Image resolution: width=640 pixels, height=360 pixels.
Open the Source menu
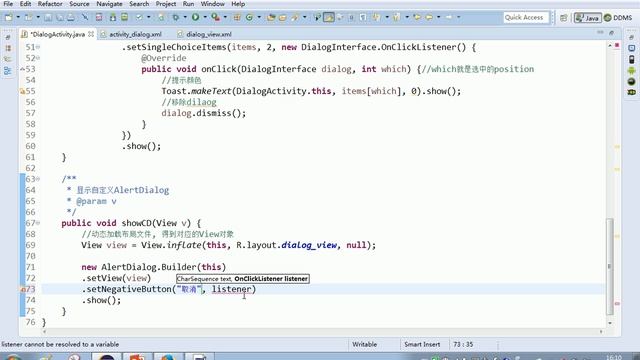click(79, 4)
